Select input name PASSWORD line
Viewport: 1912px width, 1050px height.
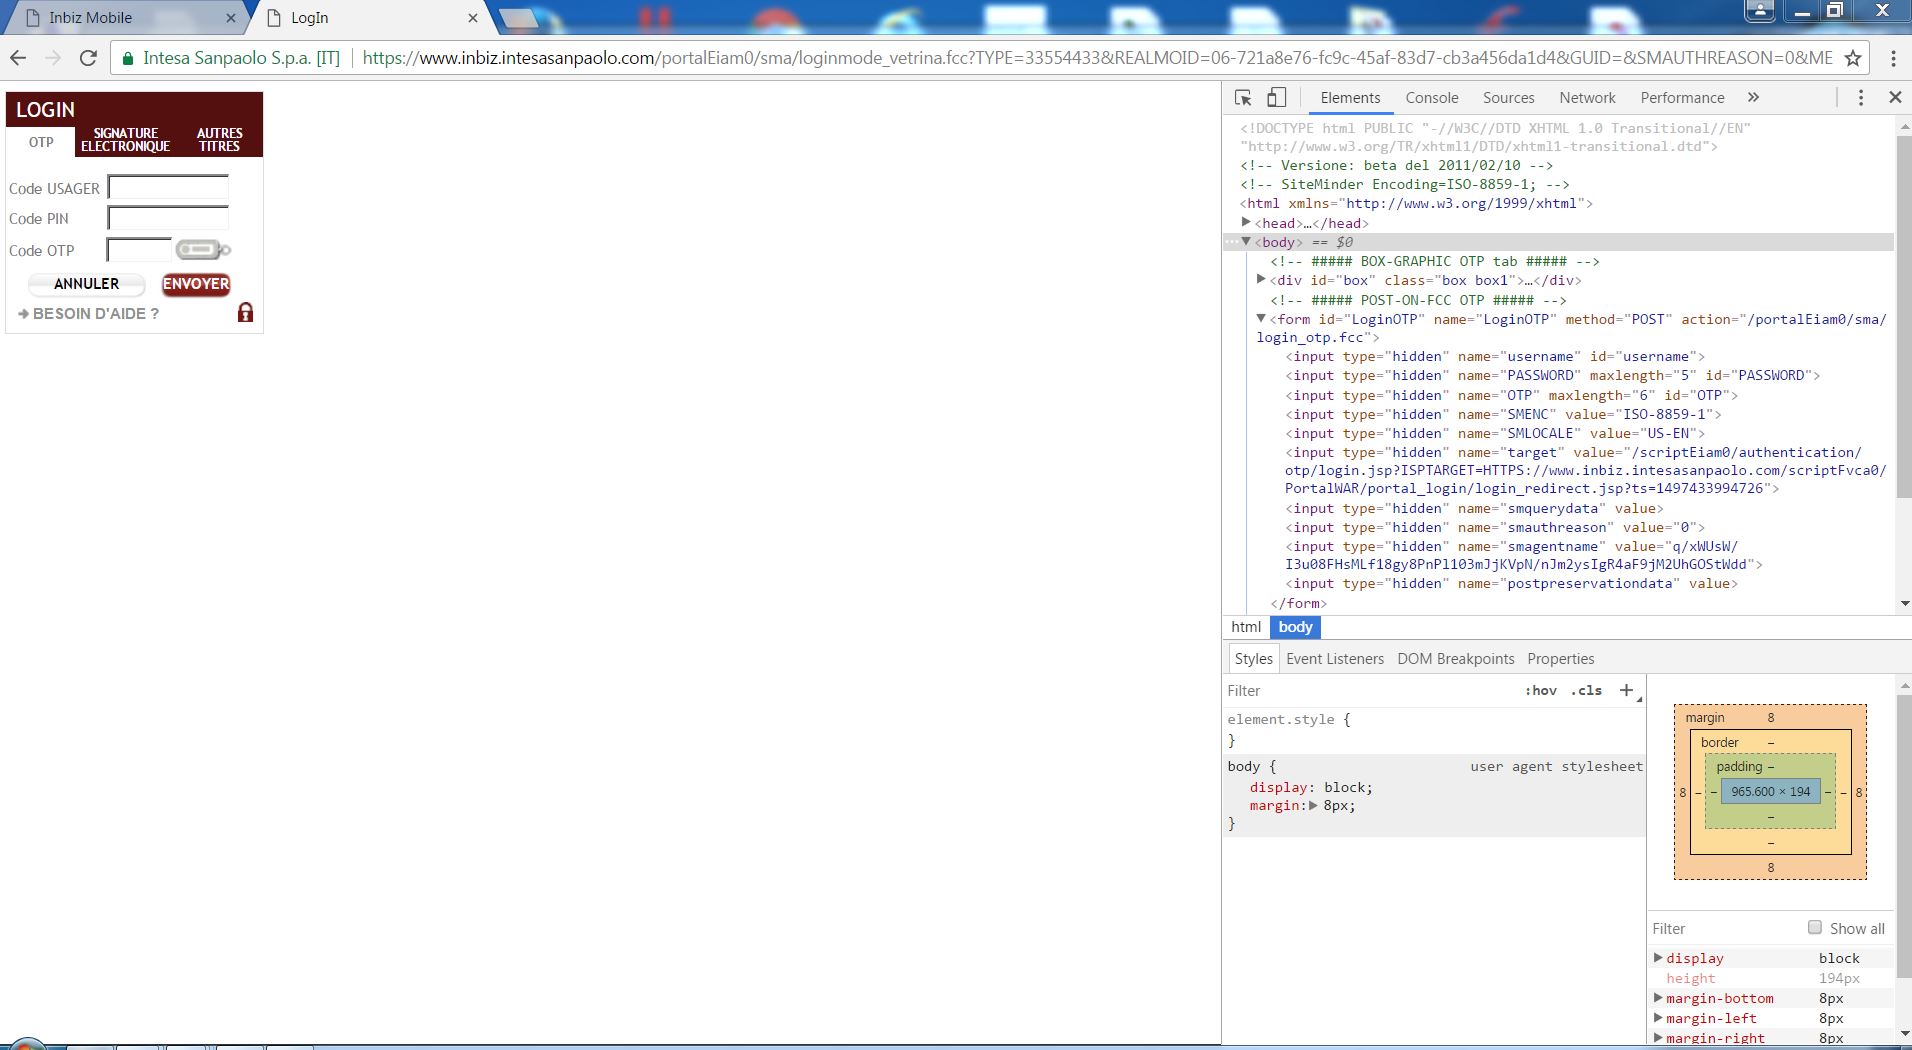(1552, 375)
